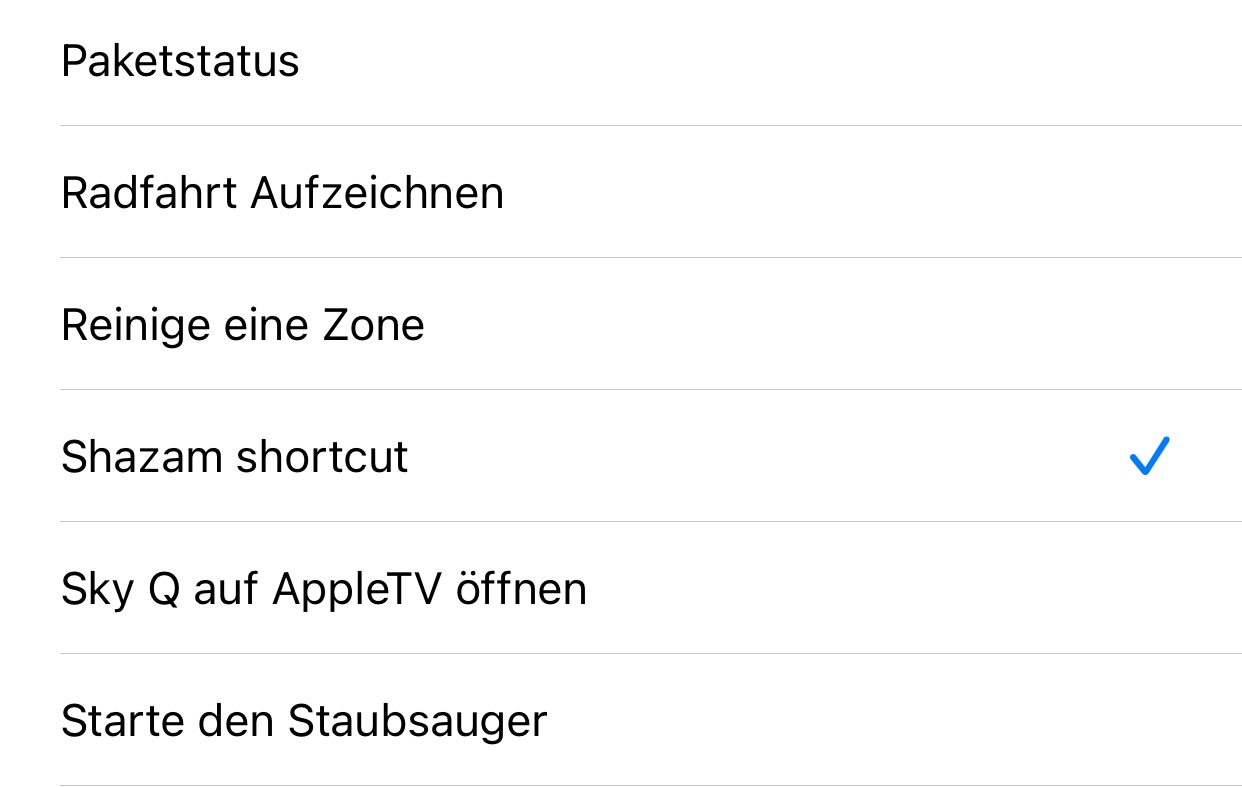1242x787 pixels.
Task: Select the Reinige eine Zone shortcut
Action: click(243, 326)
